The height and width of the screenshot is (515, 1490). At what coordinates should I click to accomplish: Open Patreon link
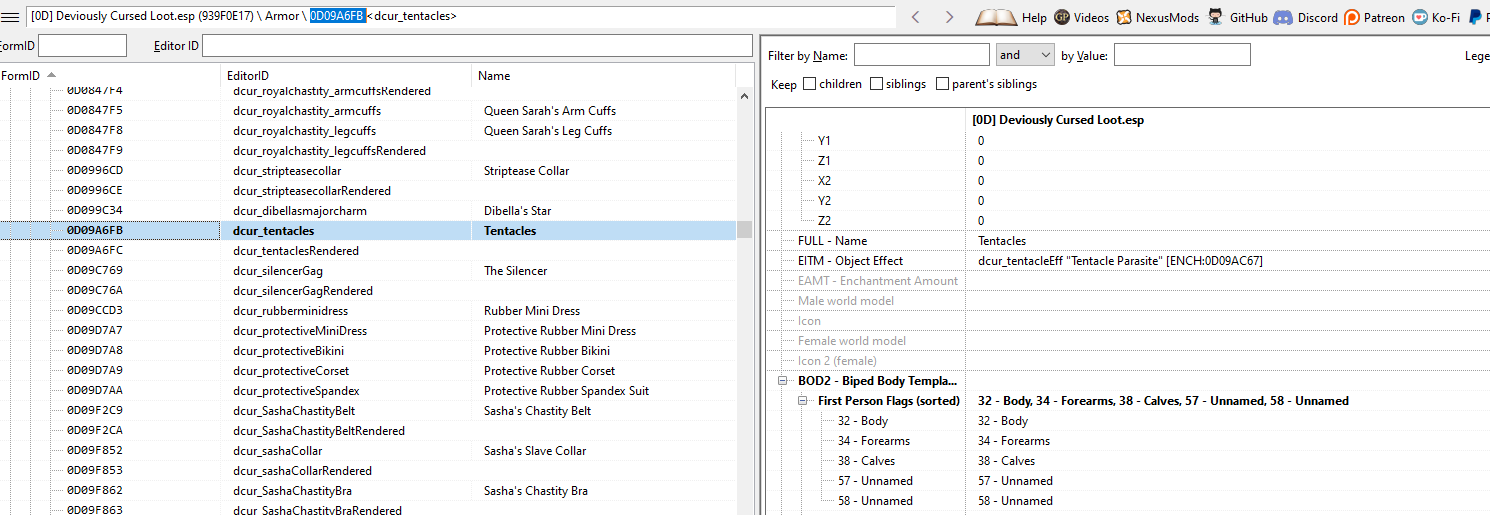(x=1374, y=17)
